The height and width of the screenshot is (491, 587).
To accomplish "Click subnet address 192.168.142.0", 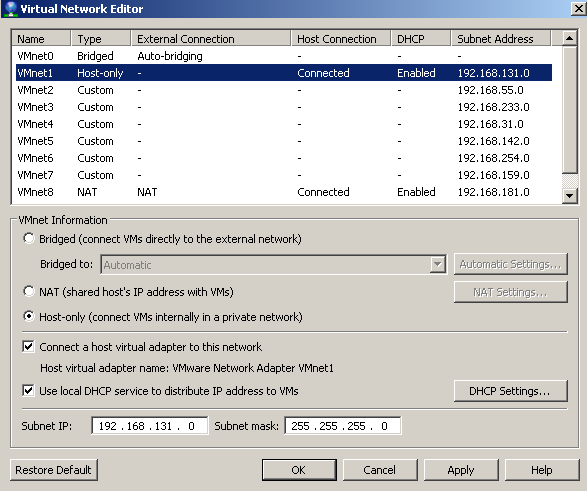I will [x=493, y=141].
